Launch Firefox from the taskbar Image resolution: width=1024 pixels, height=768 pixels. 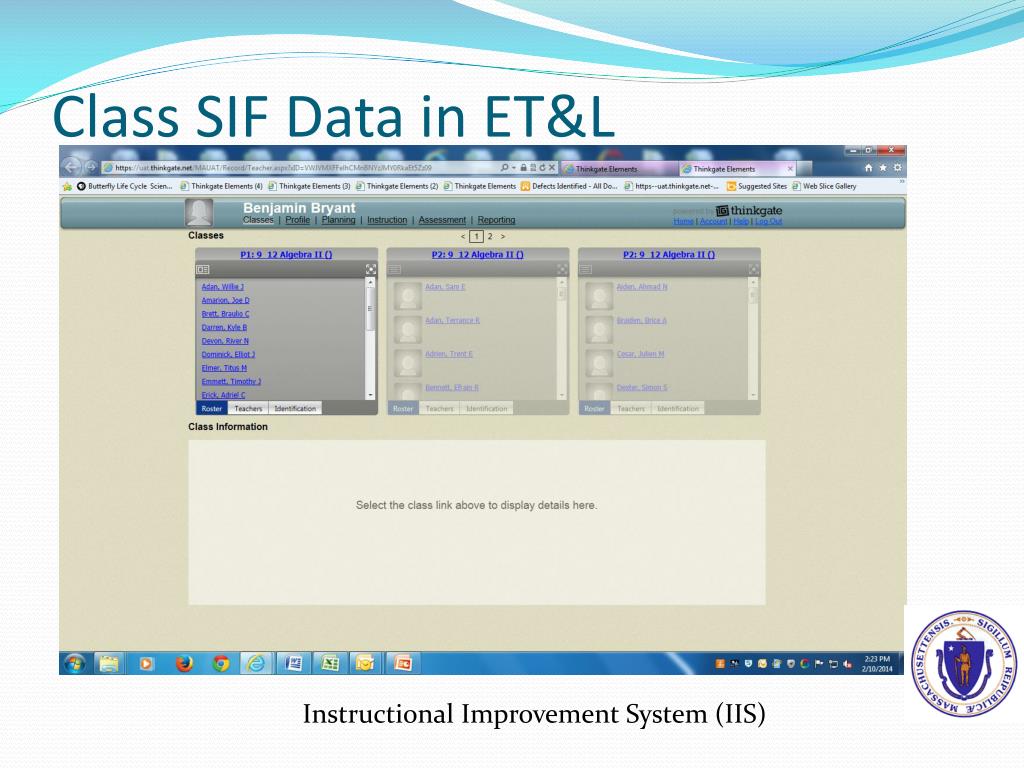(x=184, y=664)
